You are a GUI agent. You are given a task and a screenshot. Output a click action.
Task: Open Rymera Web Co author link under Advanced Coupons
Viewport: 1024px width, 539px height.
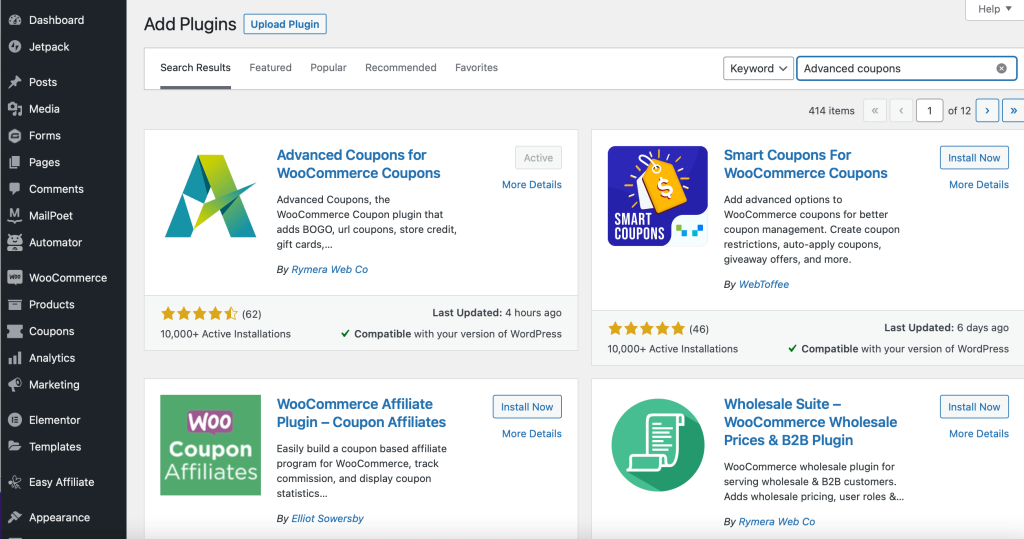click(330, 270)
